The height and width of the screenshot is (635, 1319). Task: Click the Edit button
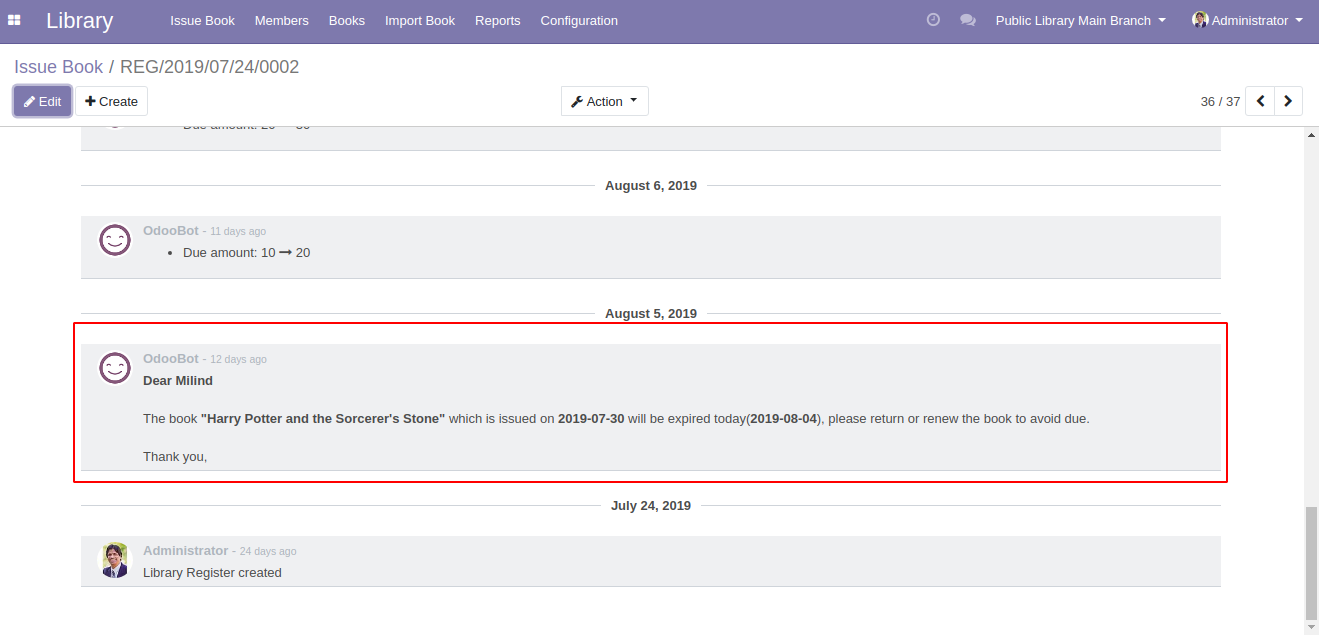pyautogui.click(x=42, y=101)
